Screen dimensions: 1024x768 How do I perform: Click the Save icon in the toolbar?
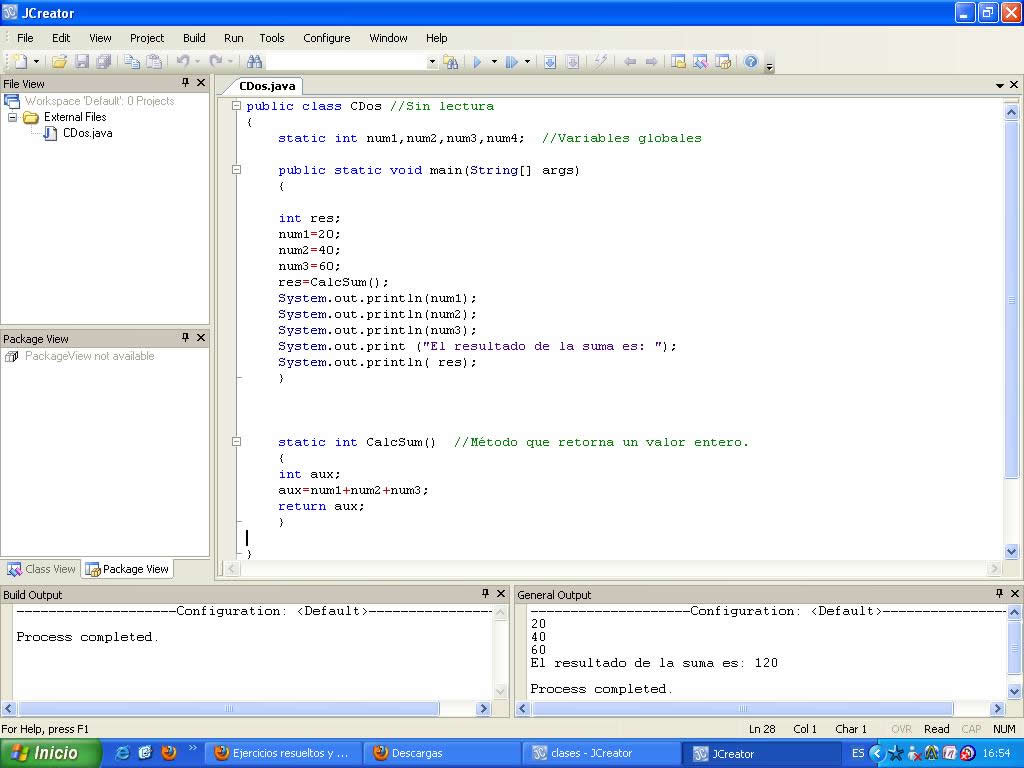coord(82,62)
